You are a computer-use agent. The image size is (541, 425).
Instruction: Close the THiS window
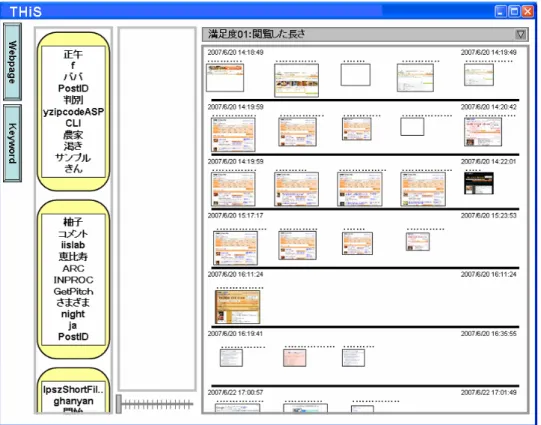click(x=528, y=11)
